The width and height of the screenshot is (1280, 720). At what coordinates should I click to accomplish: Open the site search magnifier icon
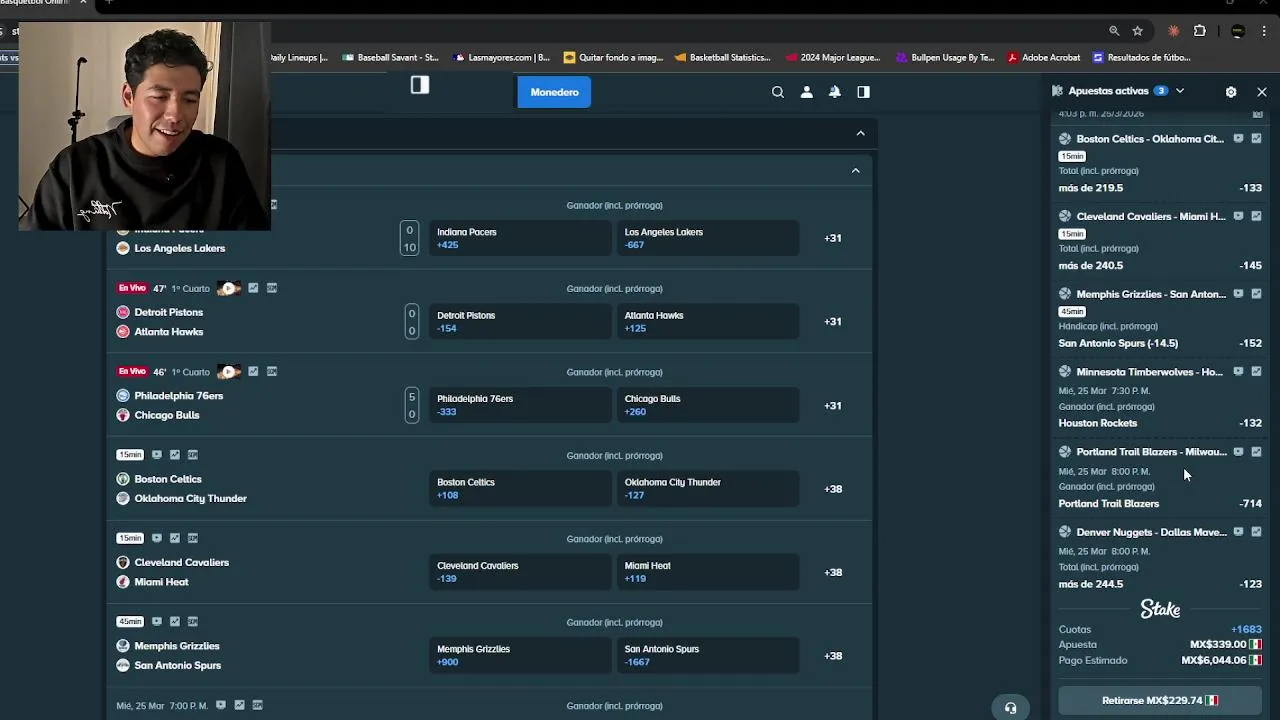click(777, 92)
